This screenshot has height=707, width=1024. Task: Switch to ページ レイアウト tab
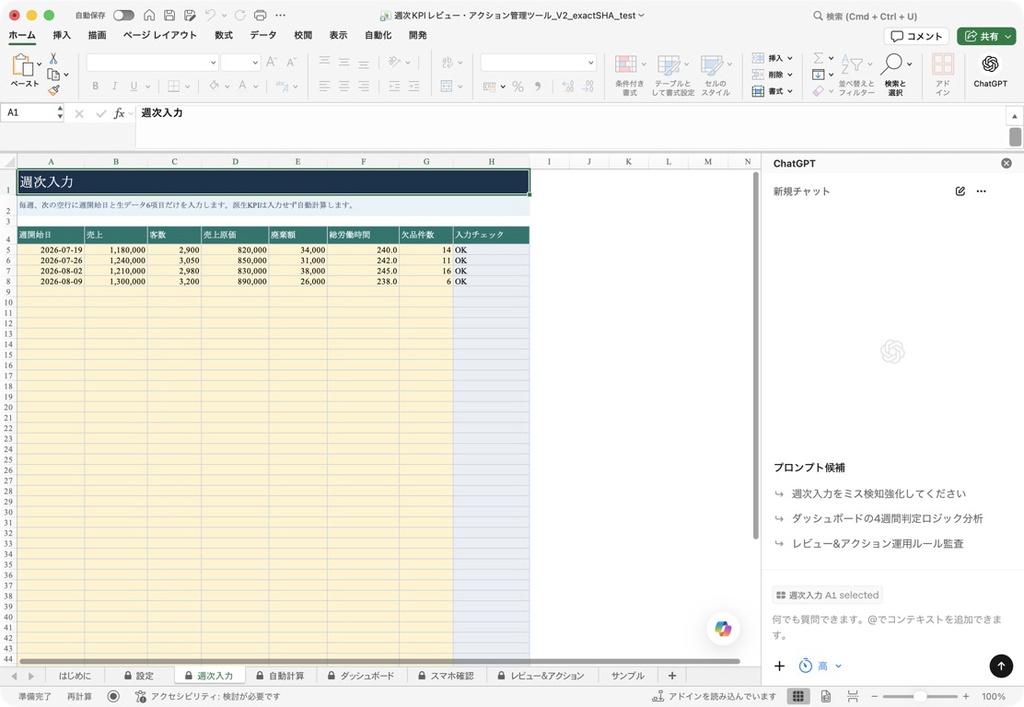pos(159,35)
